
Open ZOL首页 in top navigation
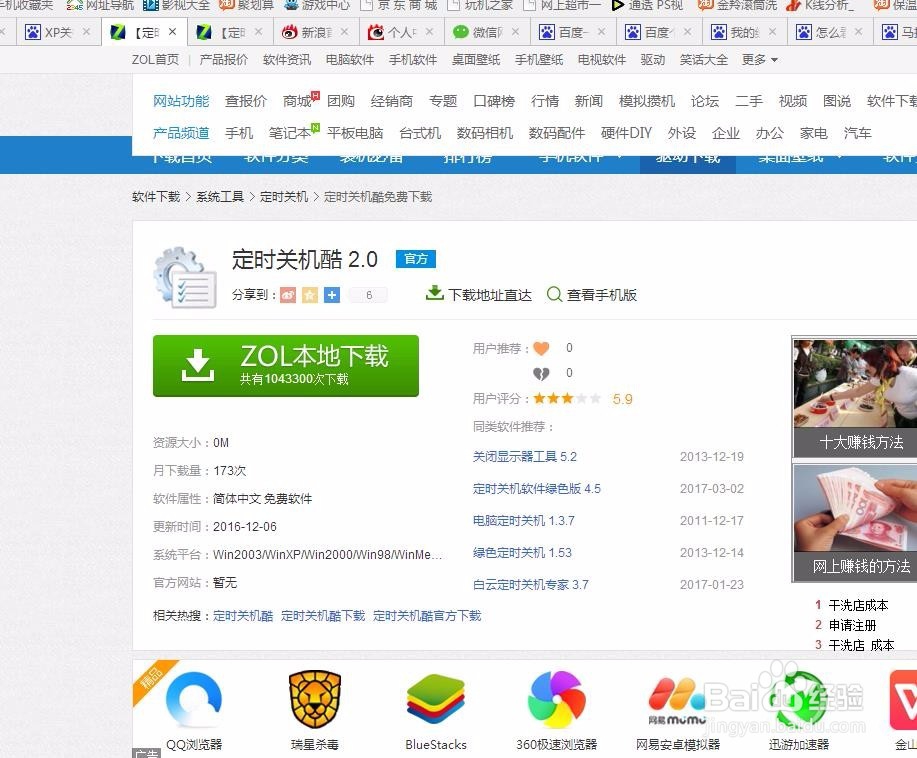coord(156,60)
